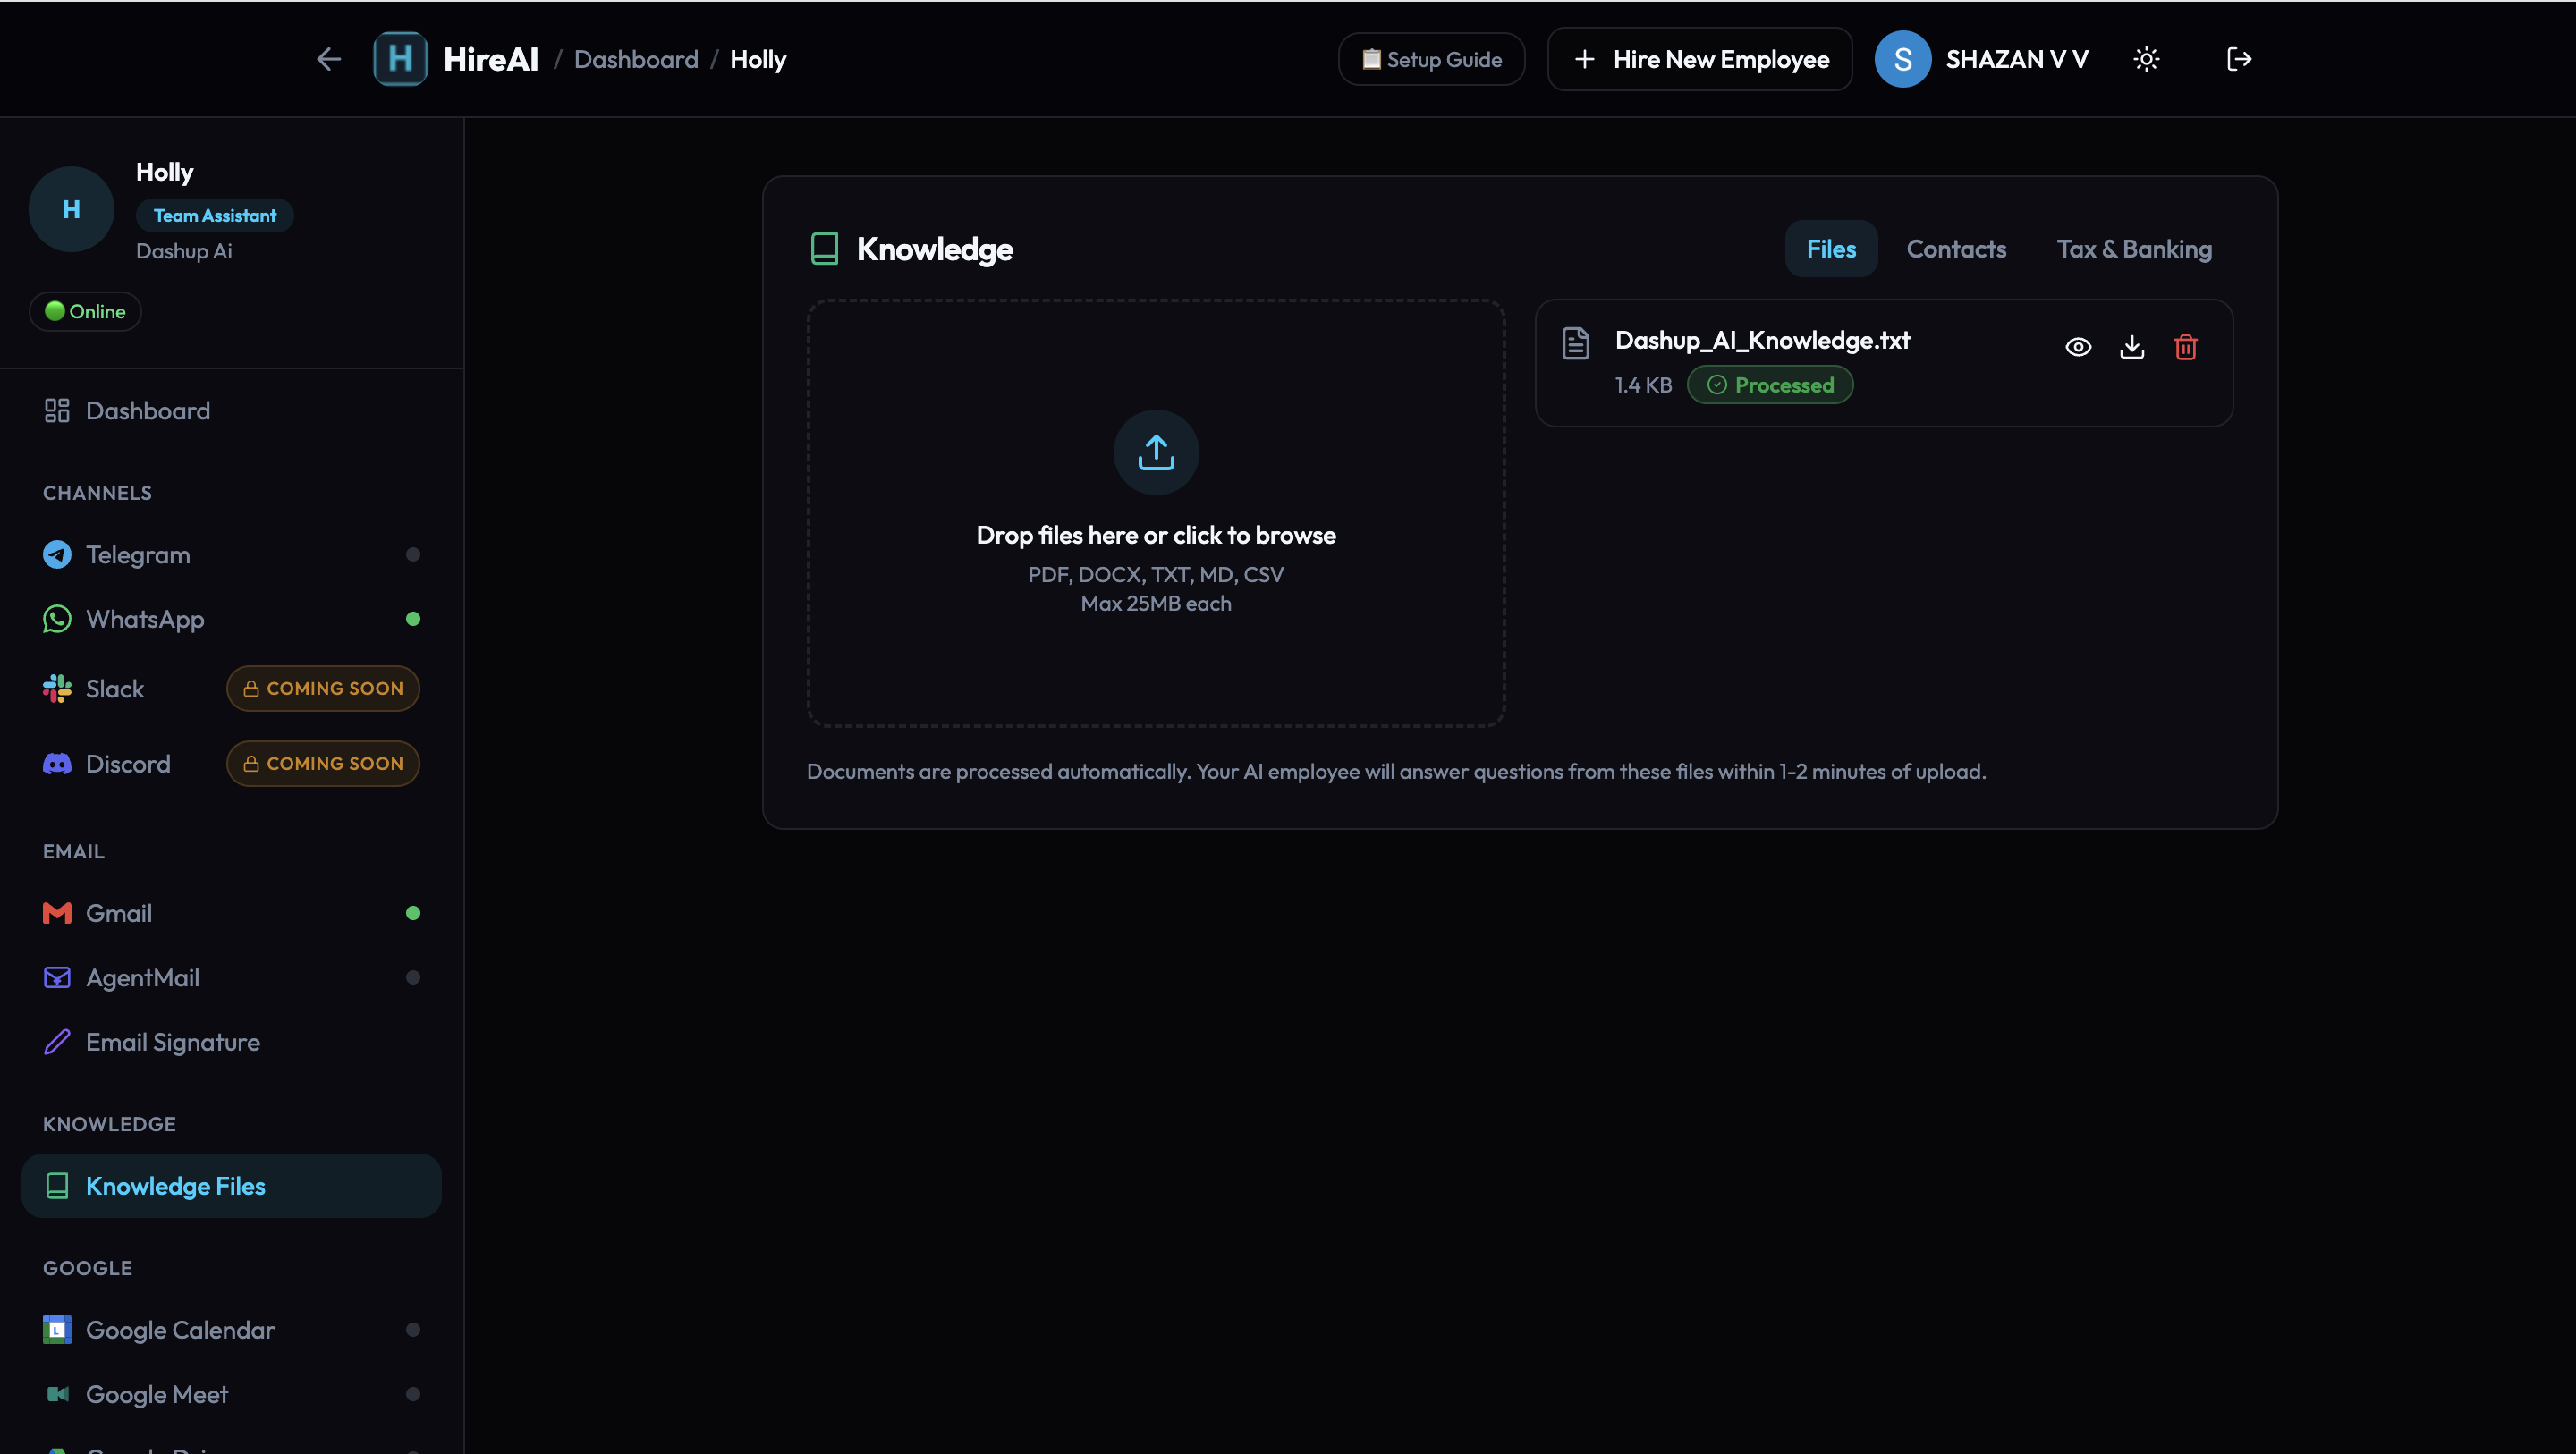Open Gmail email settings
The height and width of the screenshot is (1454, 2576).
[x=119, y=913]
